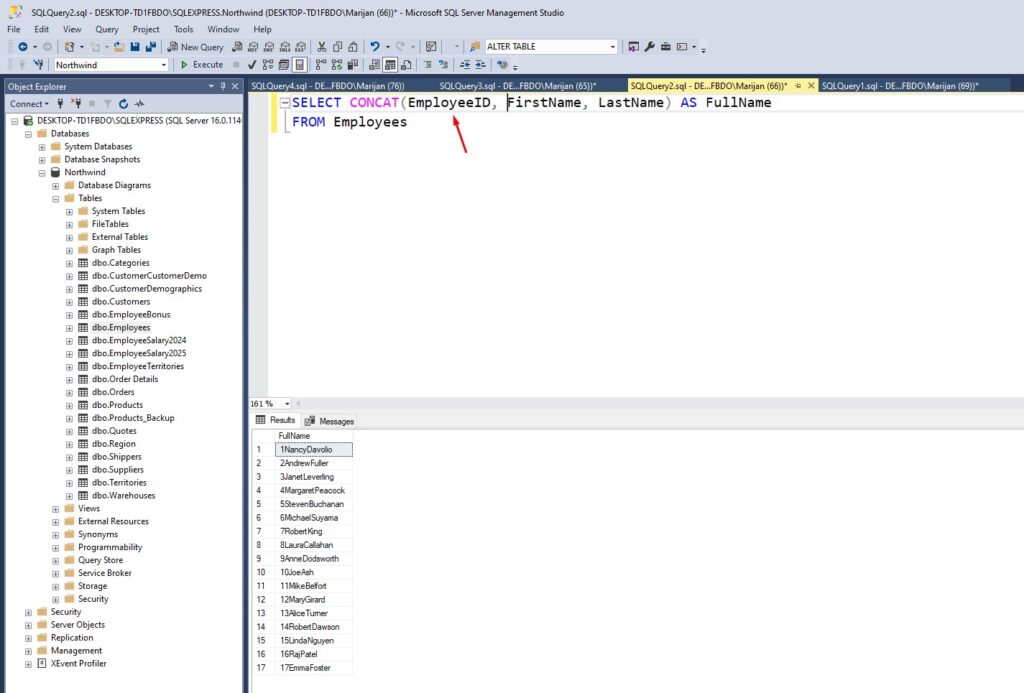This screenshot has width=1024, height=693.
Task: Click the XMLA query icon
Action: click(285, 47)
